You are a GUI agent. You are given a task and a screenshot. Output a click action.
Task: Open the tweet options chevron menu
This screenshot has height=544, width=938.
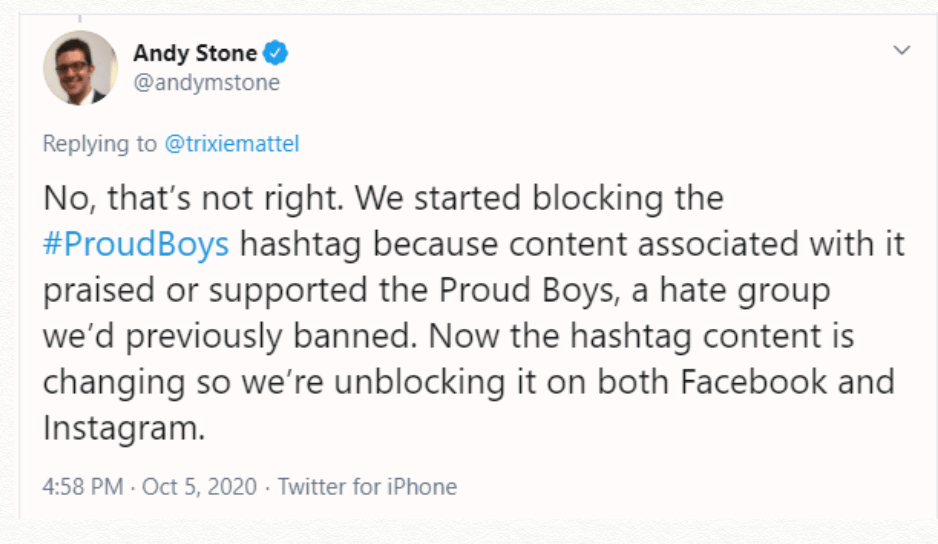[902, 50]
